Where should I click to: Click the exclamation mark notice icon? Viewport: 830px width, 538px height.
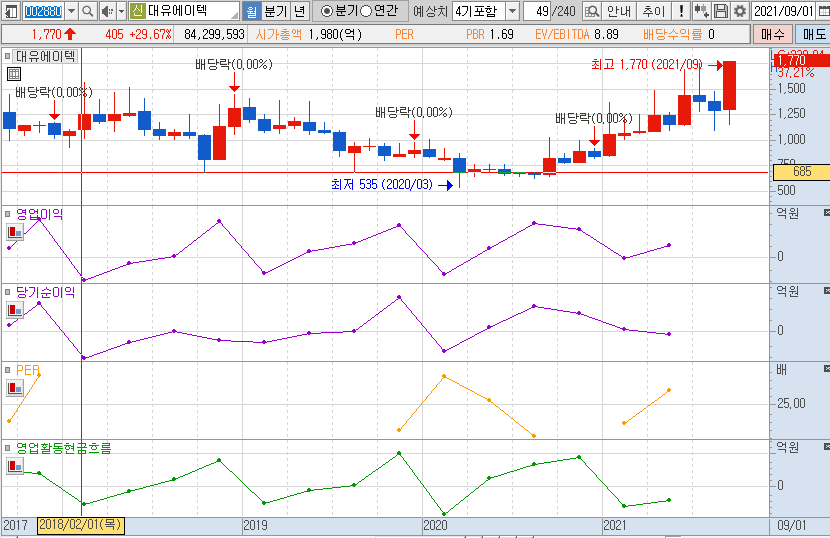pos(682,11)
